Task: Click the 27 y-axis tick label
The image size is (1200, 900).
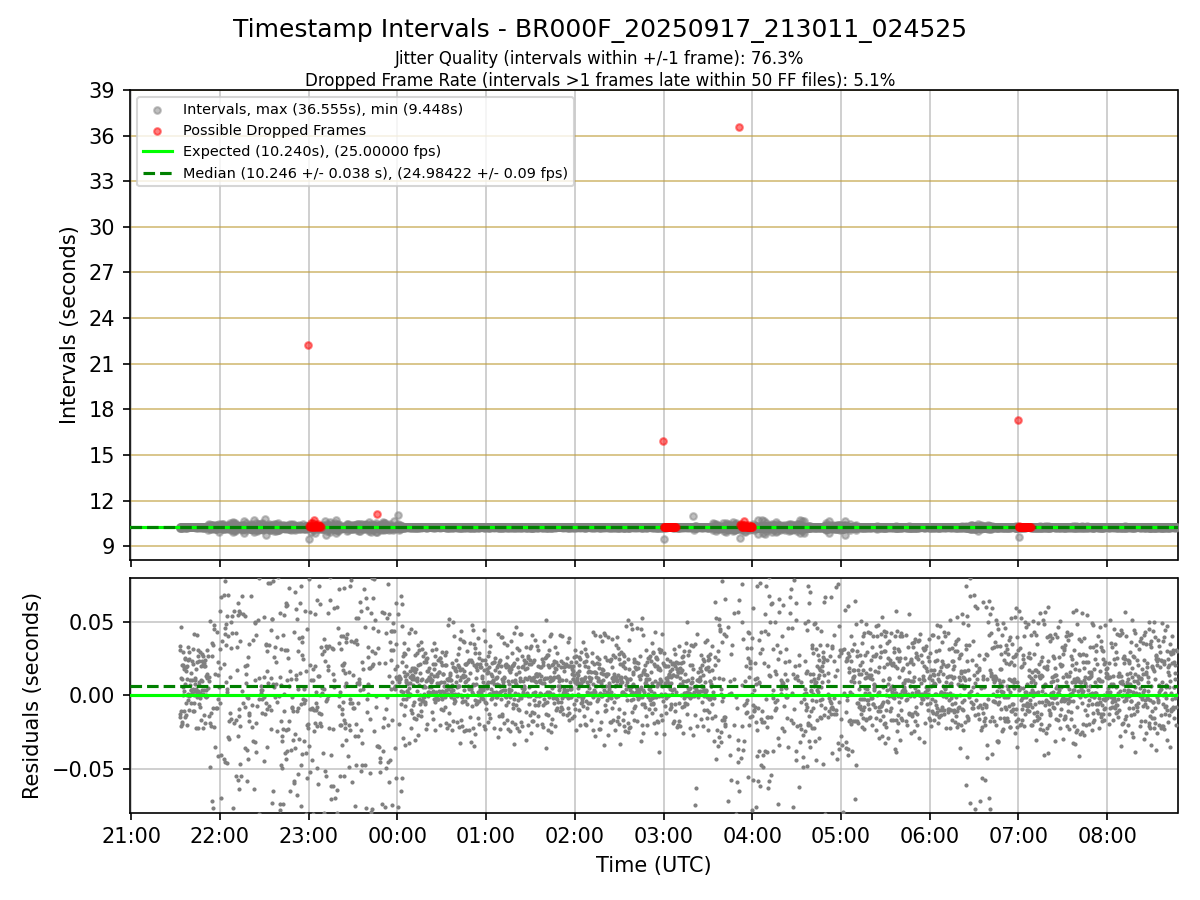Action: 102,273
